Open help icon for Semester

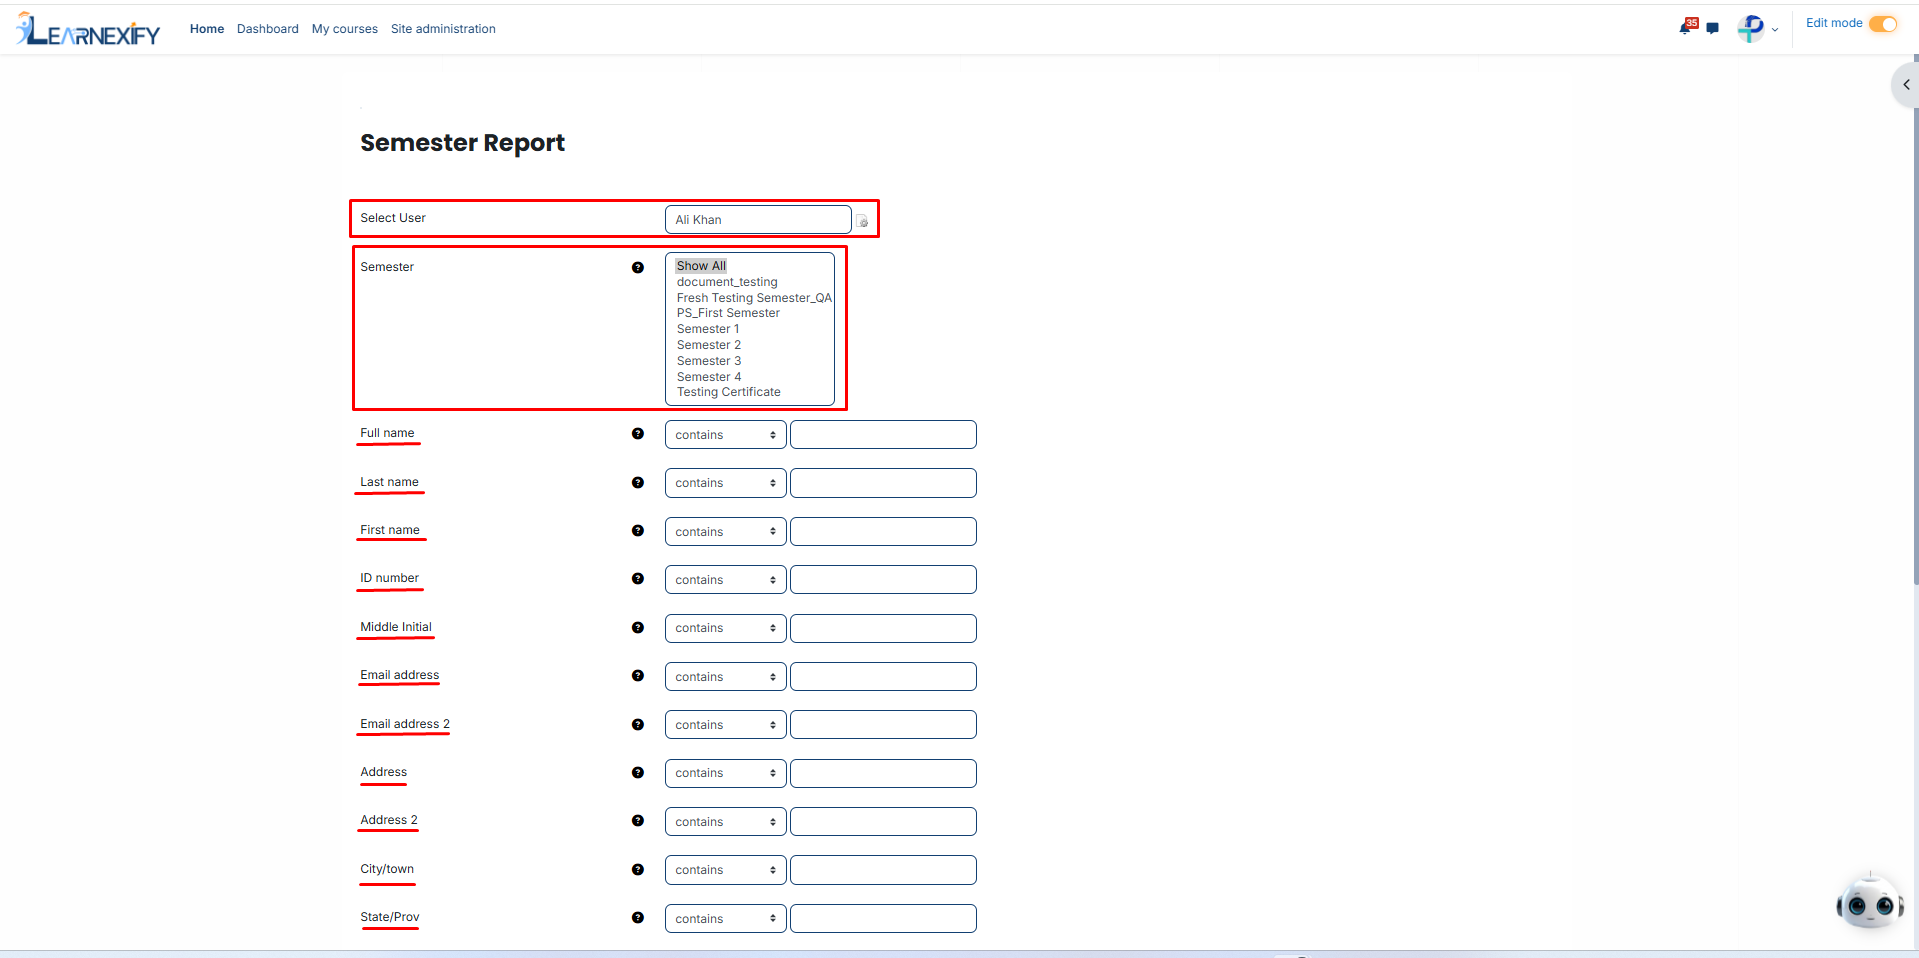(638, 268)
